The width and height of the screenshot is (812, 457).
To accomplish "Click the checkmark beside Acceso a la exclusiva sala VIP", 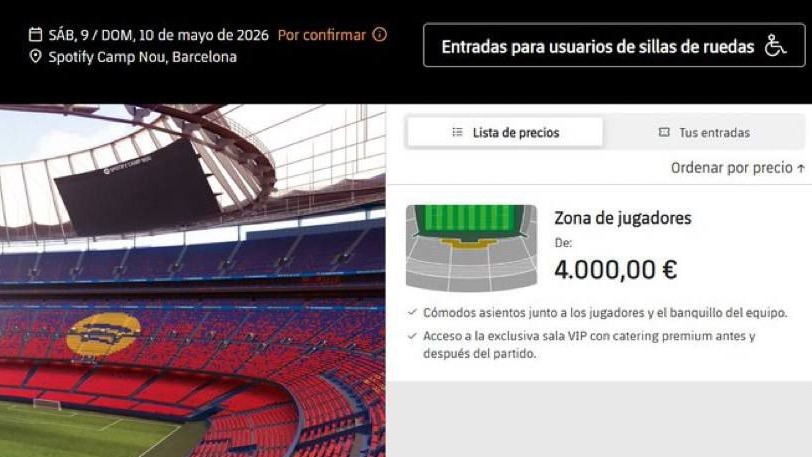I will pos(412,336).
